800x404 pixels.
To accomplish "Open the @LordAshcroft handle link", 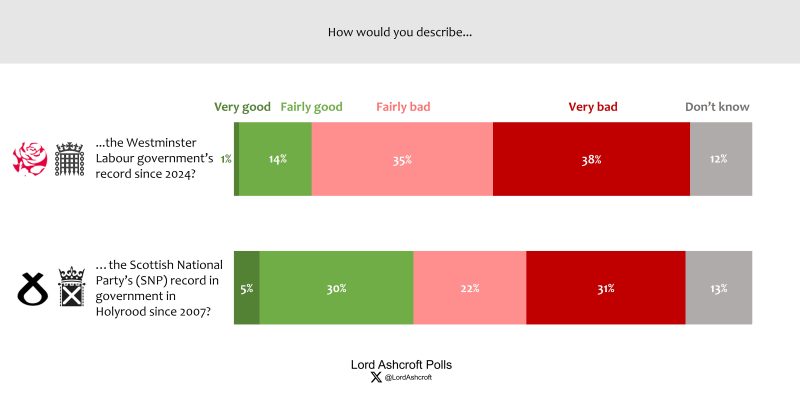I will click(x=408, y=378).
